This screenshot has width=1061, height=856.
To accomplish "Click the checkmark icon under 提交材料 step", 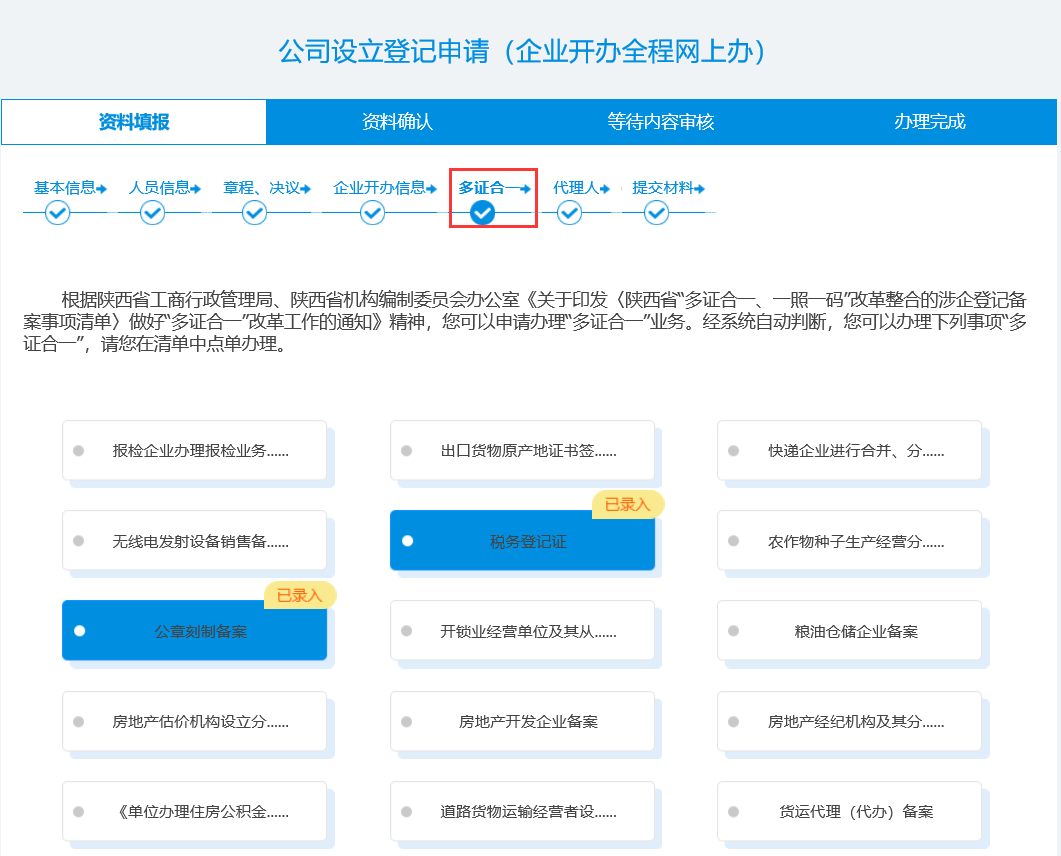I will point(657,212).
